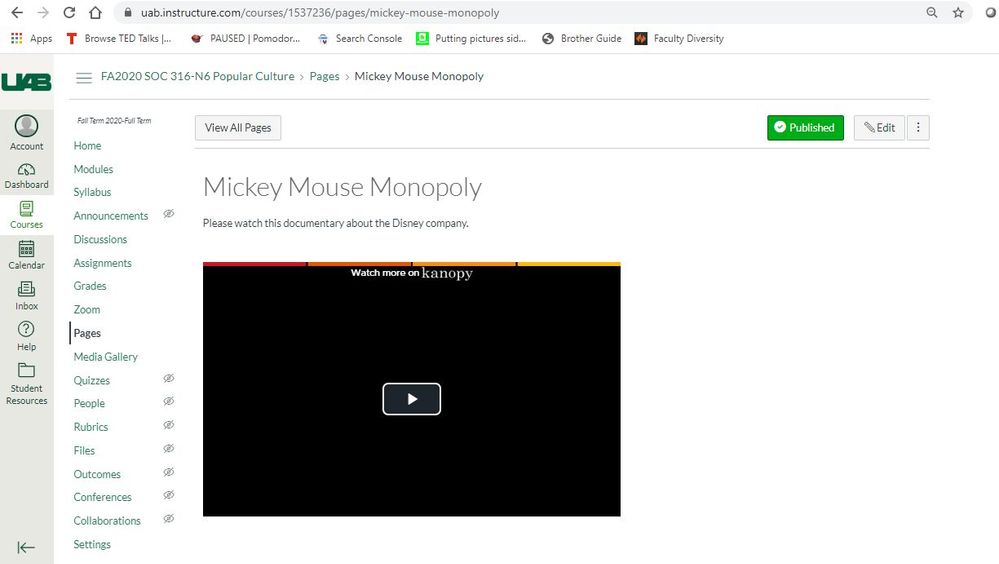Play the Kanopy documentary video

click(x=411, y=399)
